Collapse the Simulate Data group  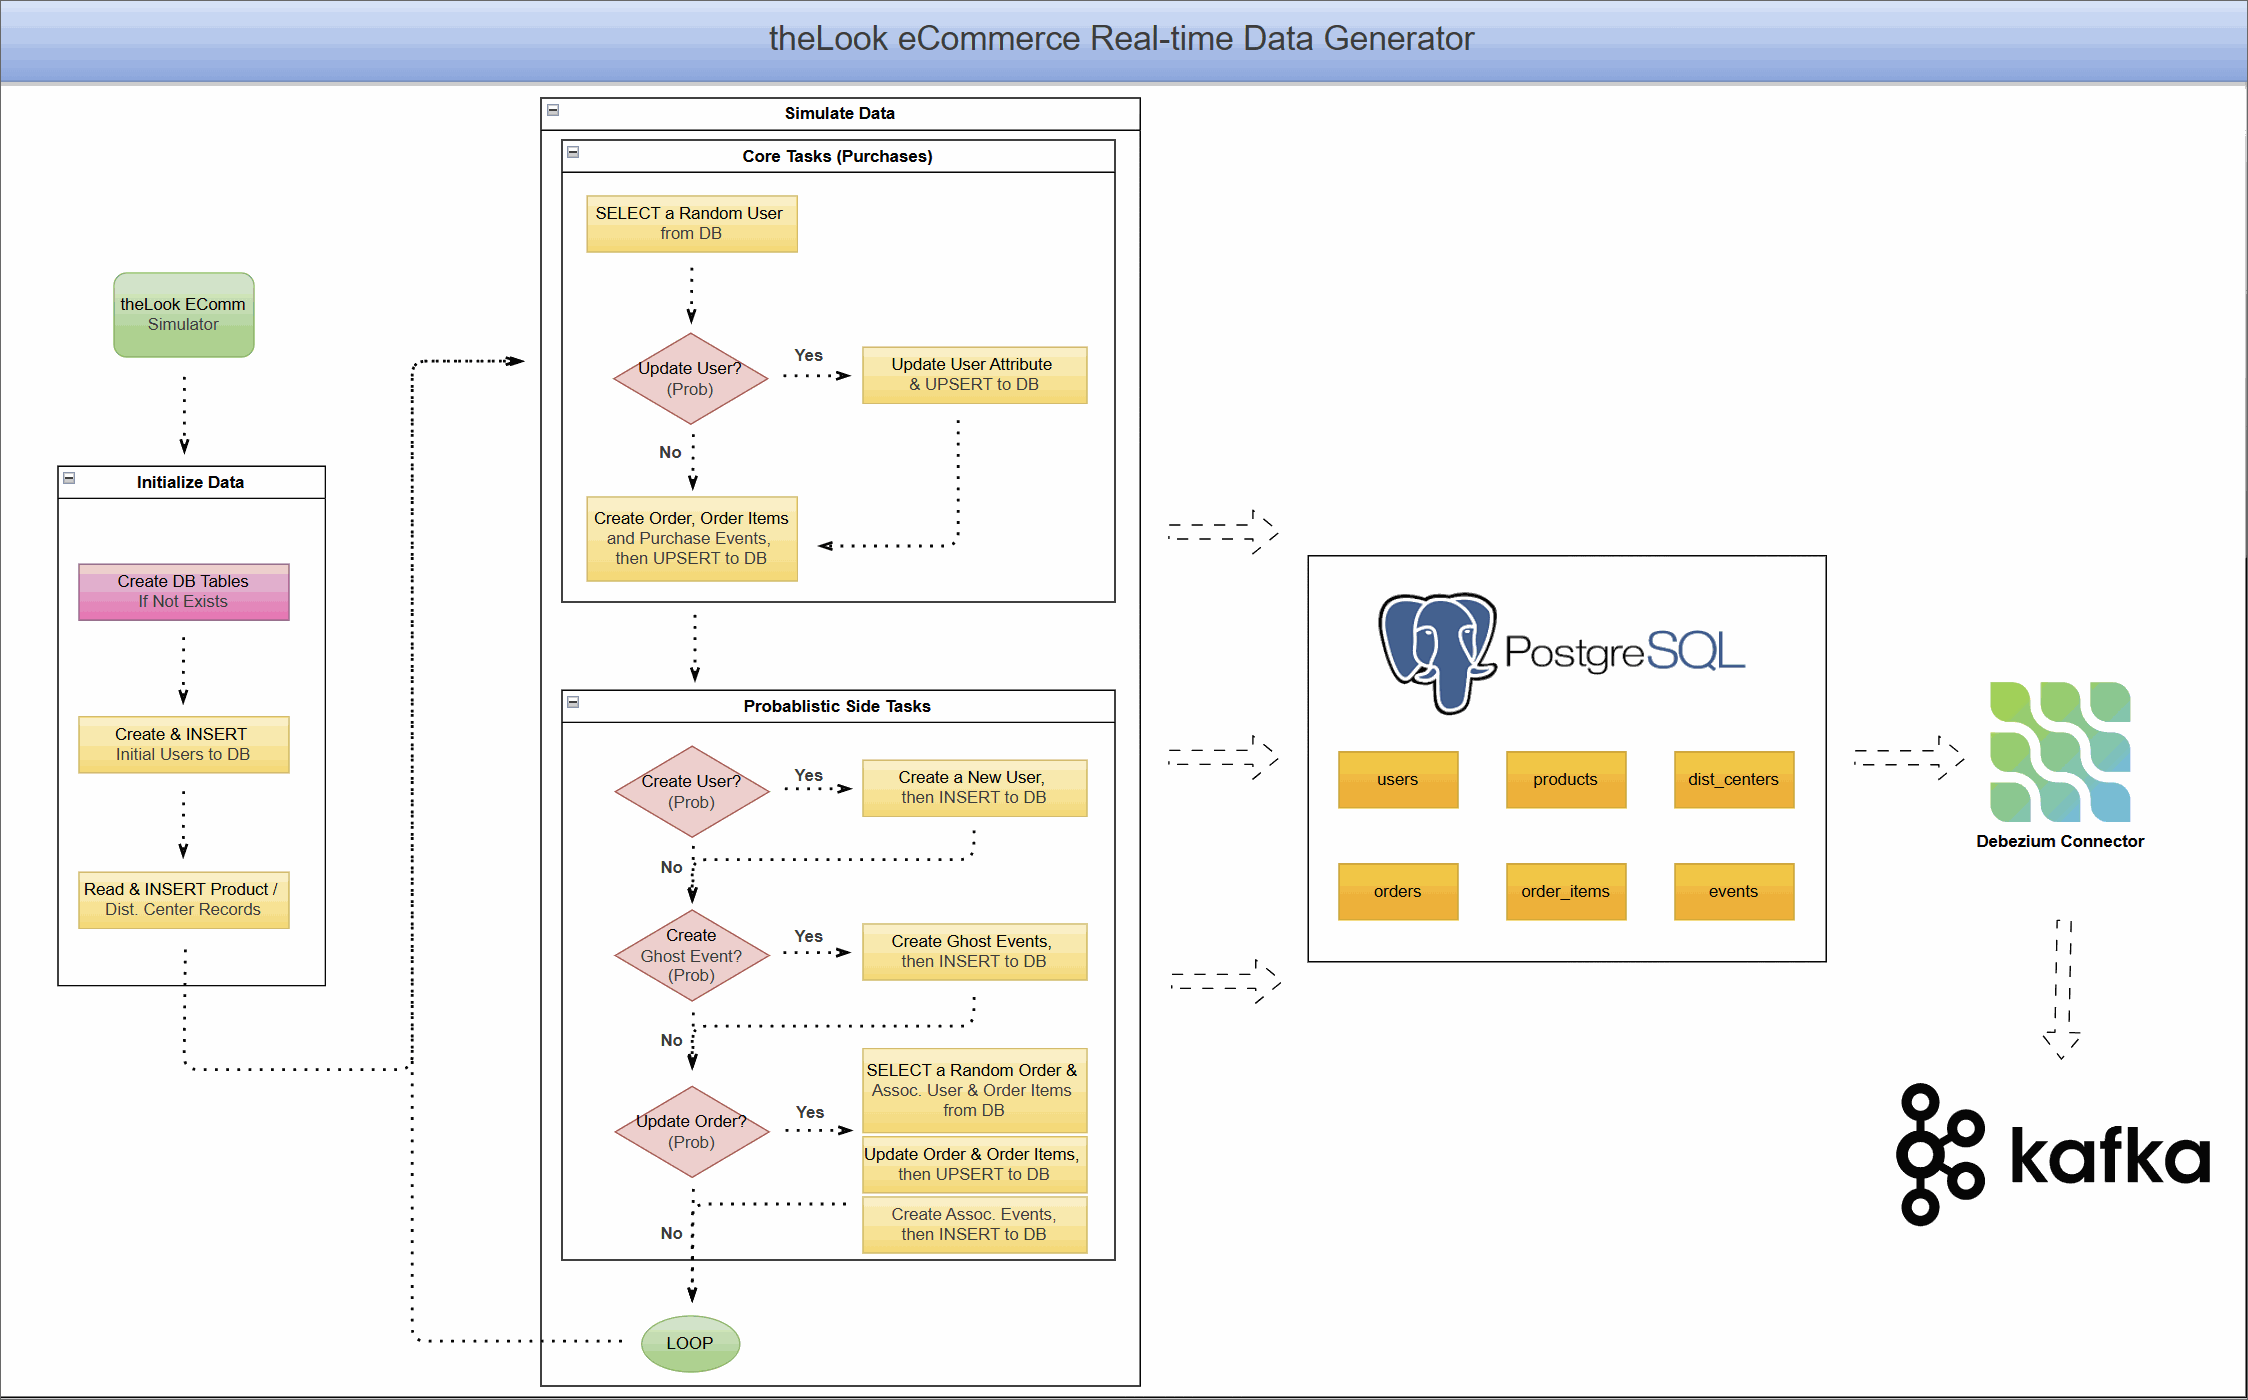[x=551, y=110]
